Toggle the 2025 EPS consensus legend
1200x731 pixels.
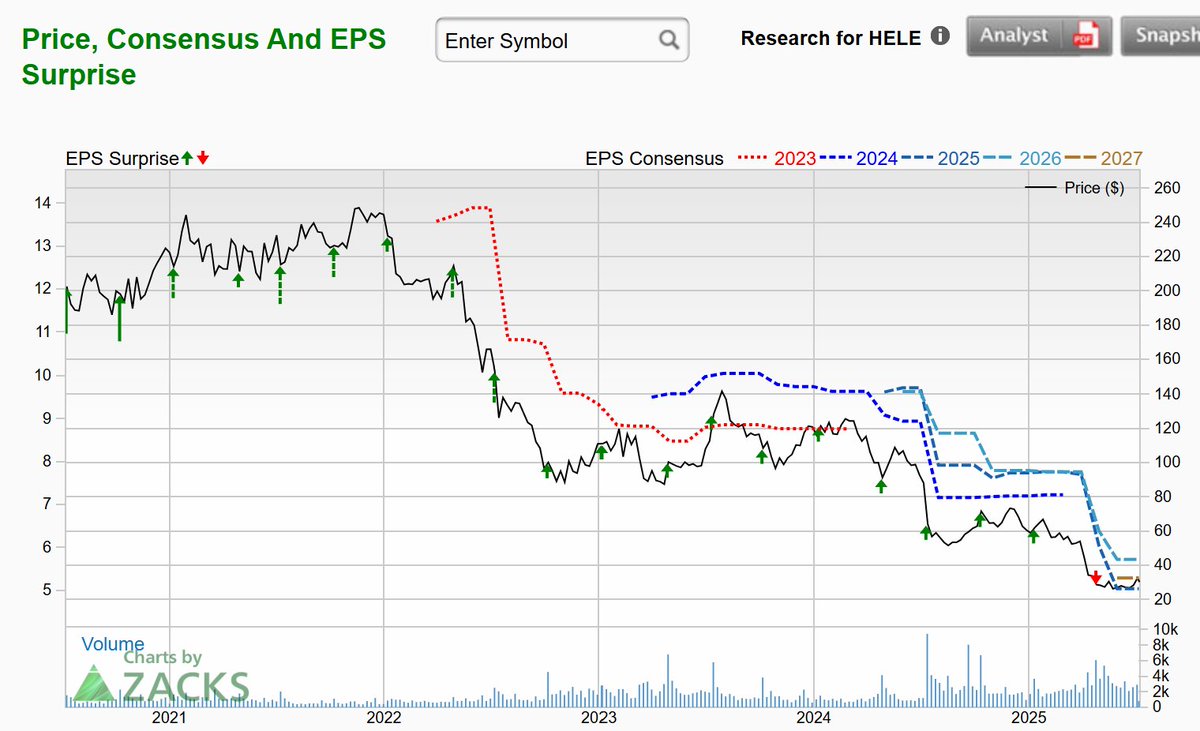(x=940, y=158)
